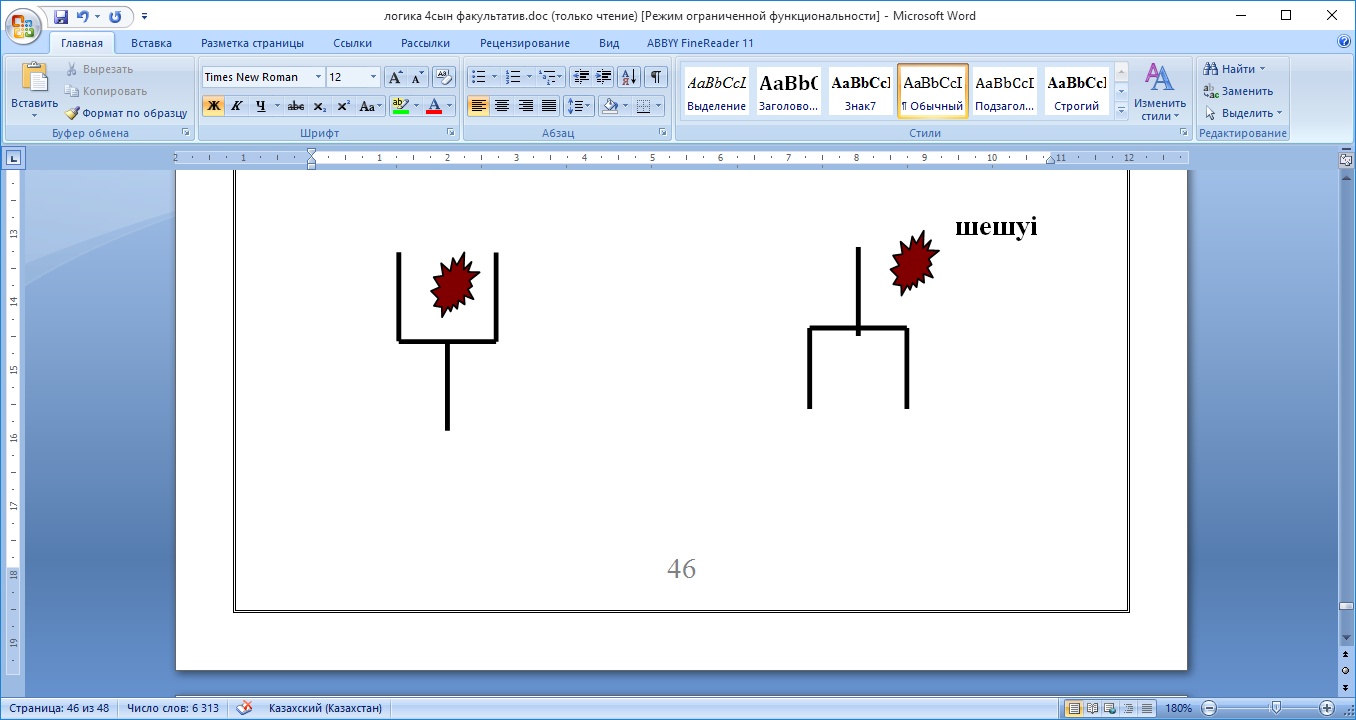Click Казахский (Казахстан) language indicator
The height and width of the screenshot is (720, 1356).
pyautogui.click(x=325, y=708)
